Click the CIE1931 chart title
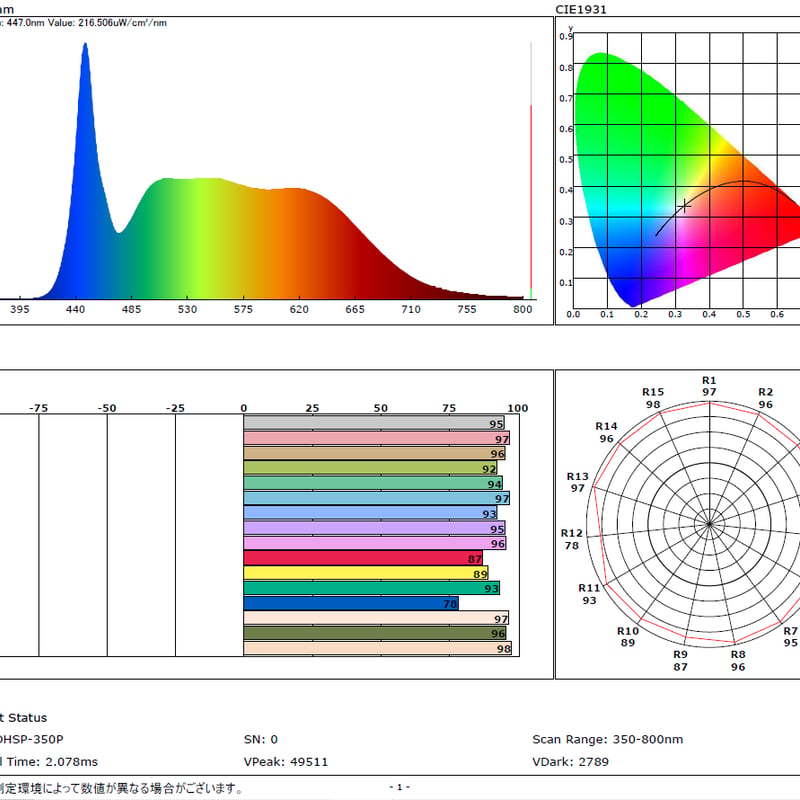Screen dimensions: 800x800 (581, 9)
